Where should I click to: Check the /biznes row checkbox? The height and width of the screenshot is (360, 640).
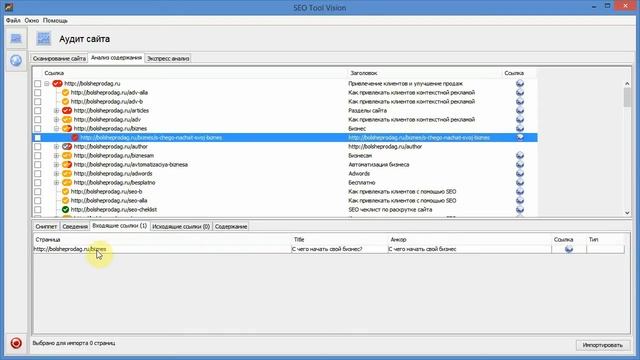tap(38, 129)
